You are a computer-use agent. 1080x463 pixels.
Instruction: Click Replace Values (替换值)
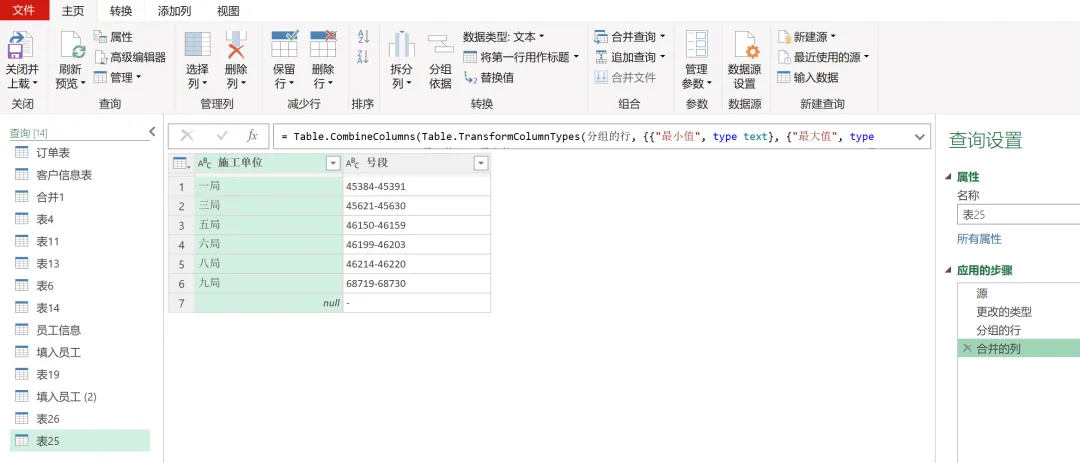click(489, 78)
